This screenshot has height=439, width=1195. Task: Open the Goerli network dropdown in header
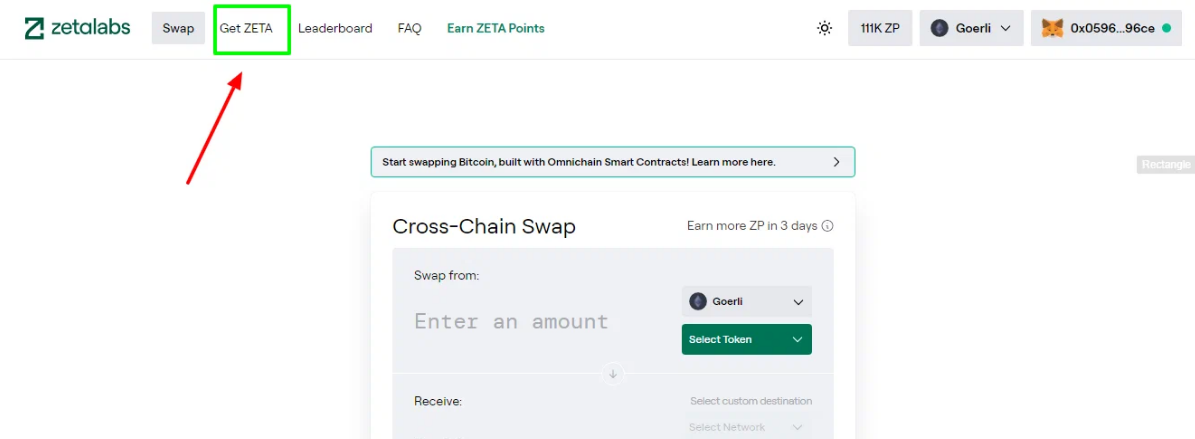click(971, 28)
